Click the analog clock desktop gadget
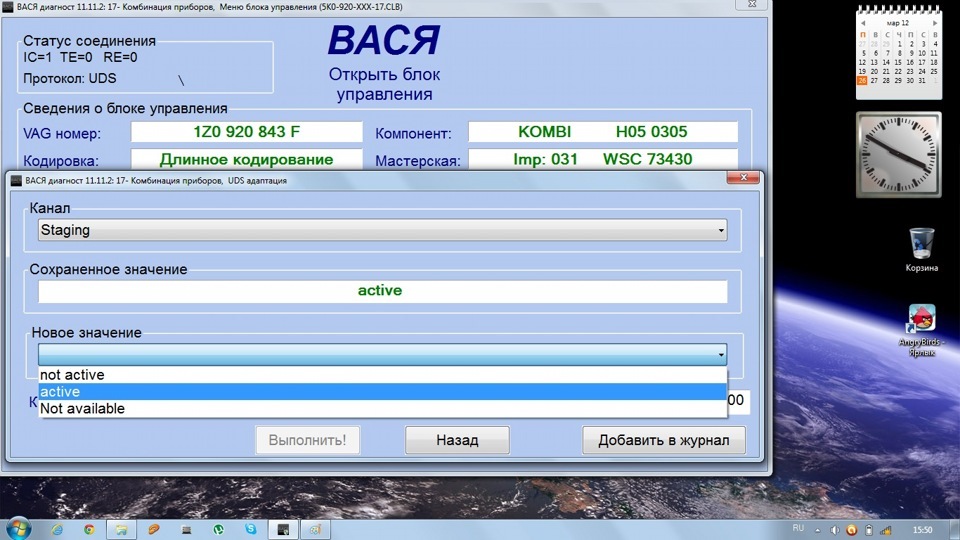960x540 pixels. point(898,154)
